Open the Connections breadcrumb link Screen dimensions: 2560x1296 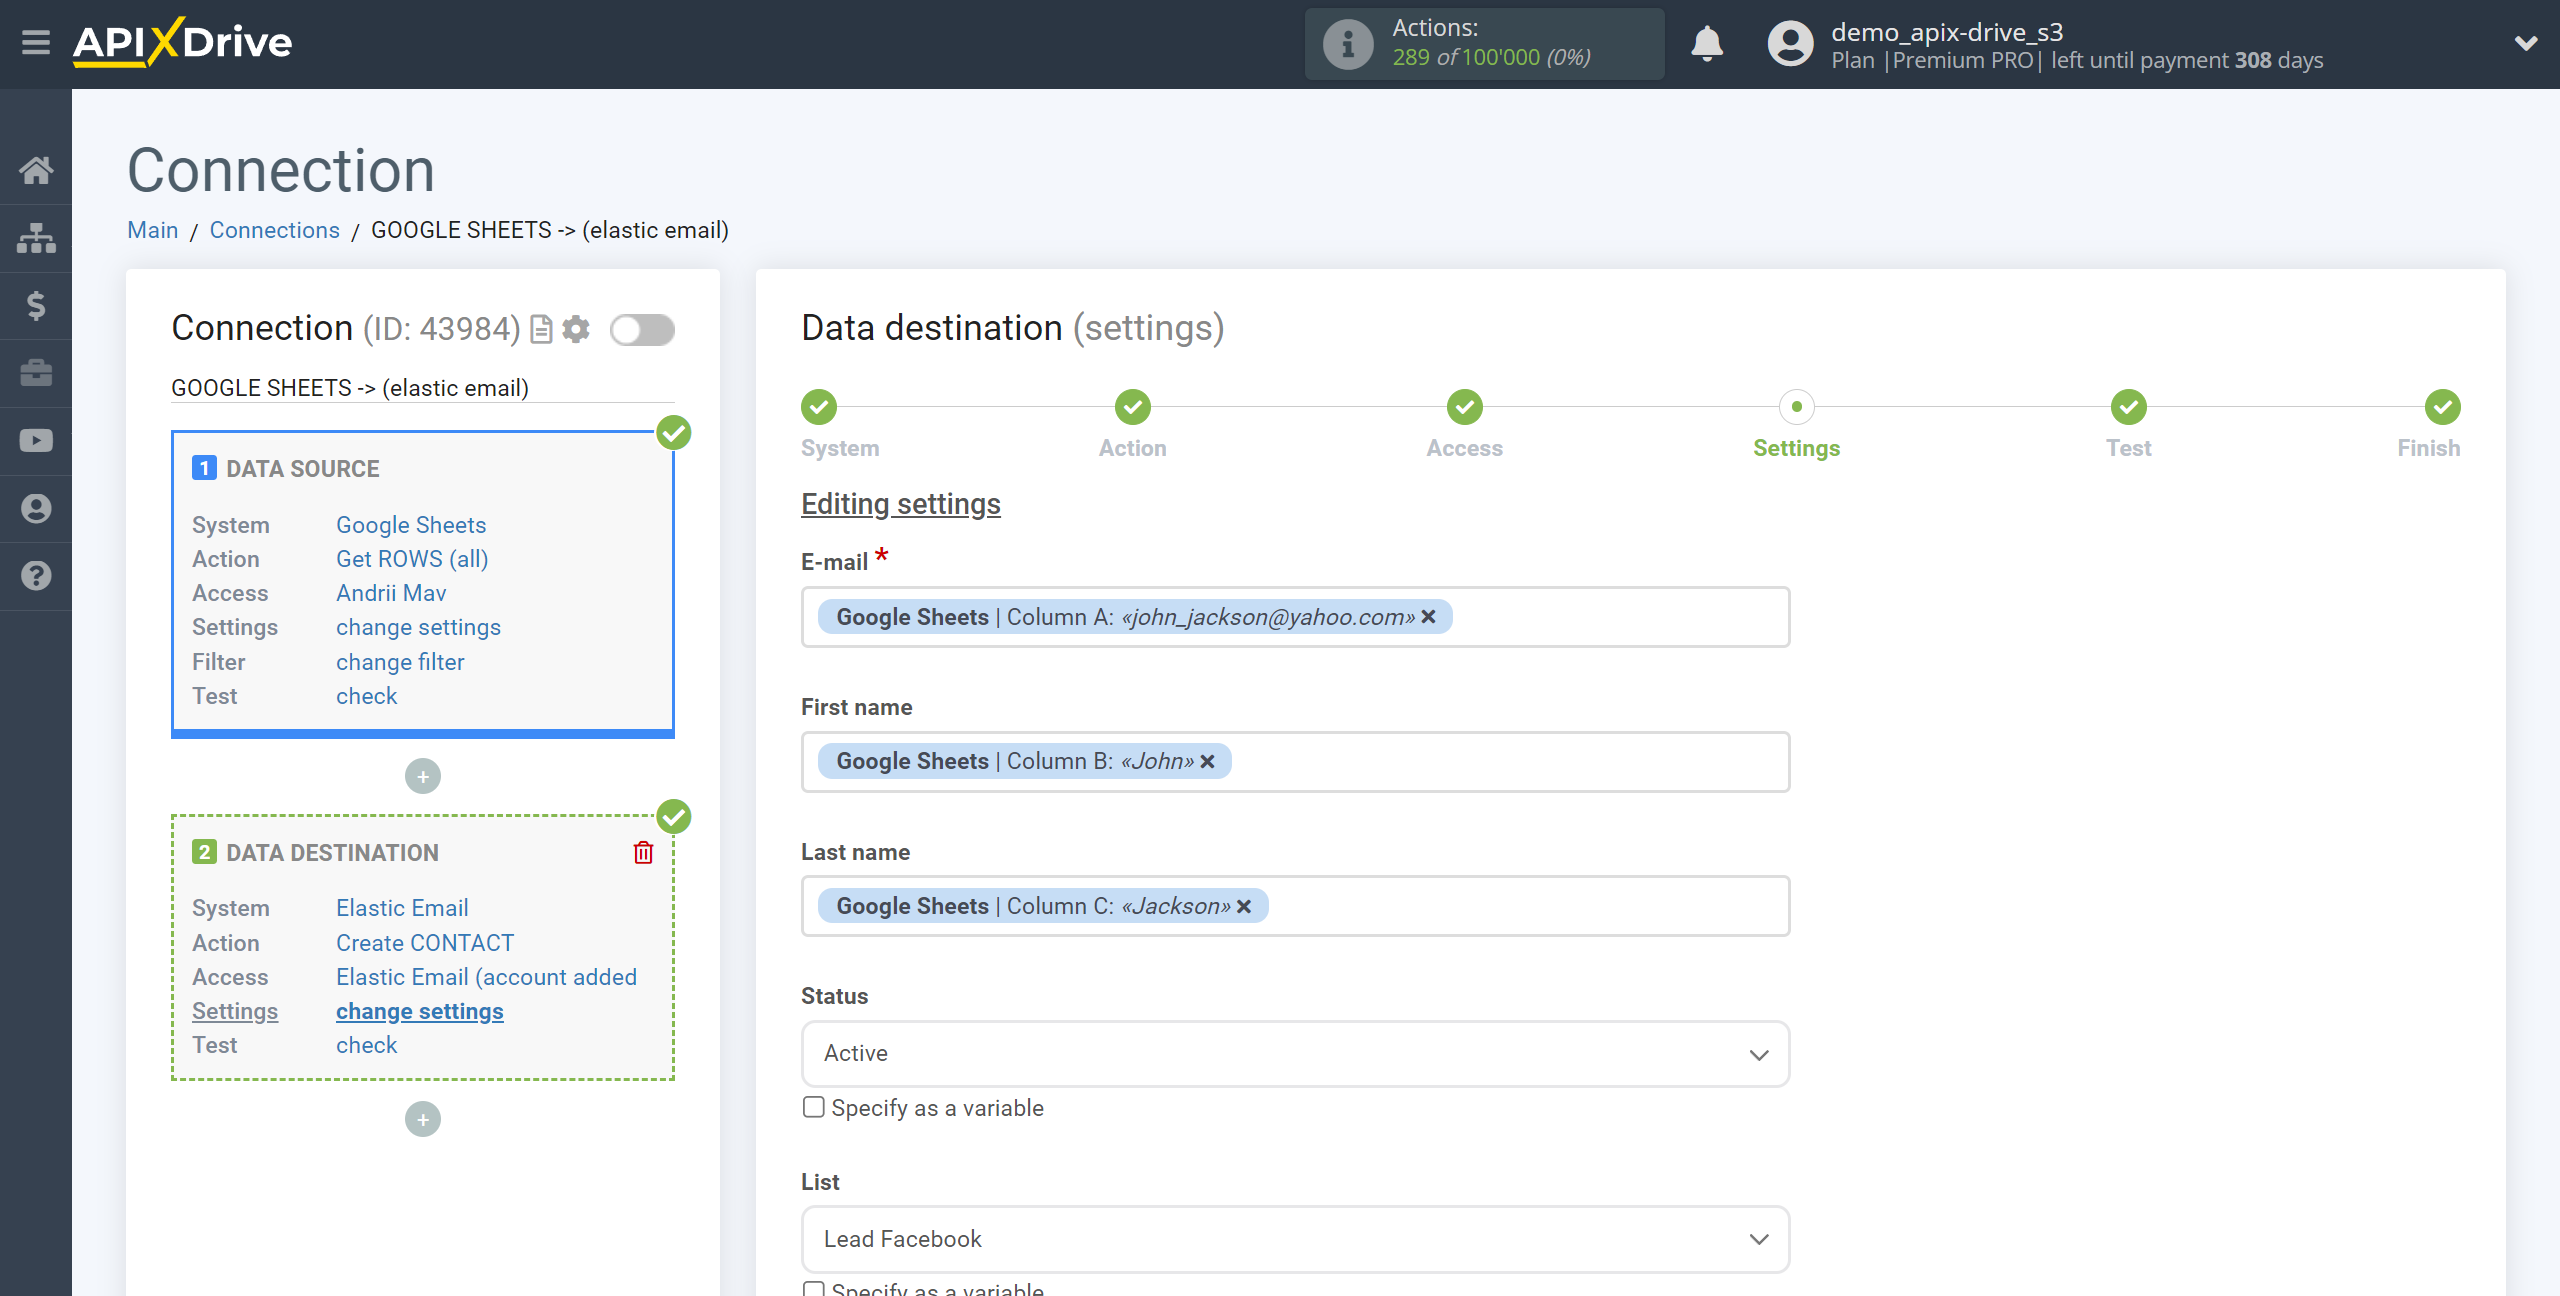274,230
